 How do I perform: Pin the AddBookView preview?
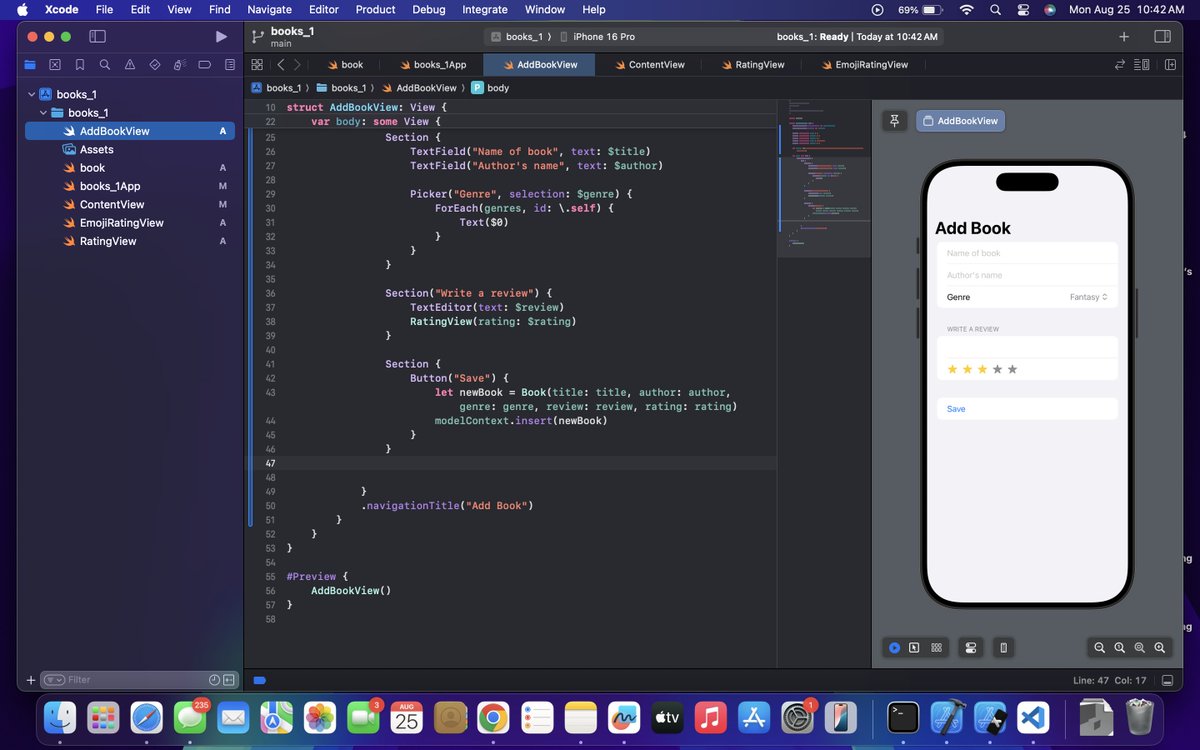[895, 121]
